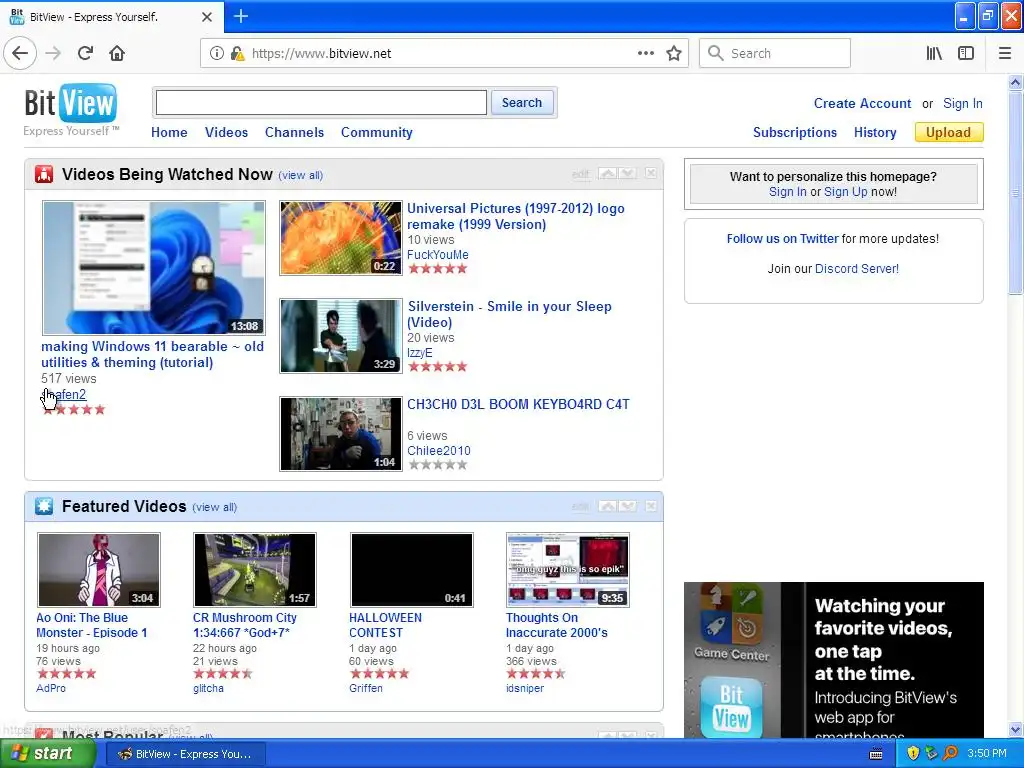This screenshot has width=1024, height=768.
Task: Open the Videos navigation tab
Action: pos(226,133)
